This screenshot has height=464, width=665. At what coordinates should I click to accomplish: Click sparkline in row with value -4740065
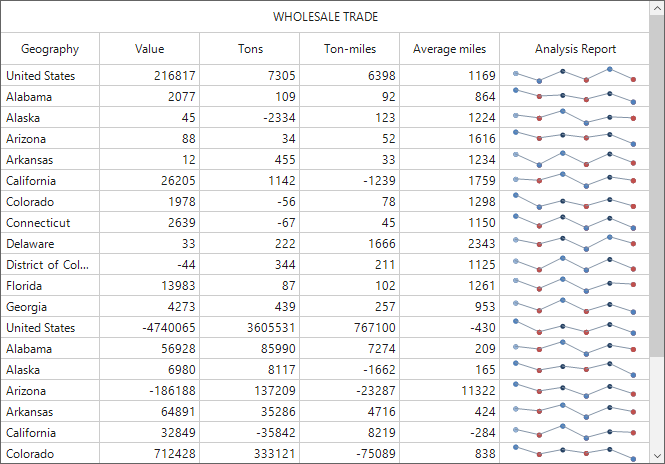[575, 327]
